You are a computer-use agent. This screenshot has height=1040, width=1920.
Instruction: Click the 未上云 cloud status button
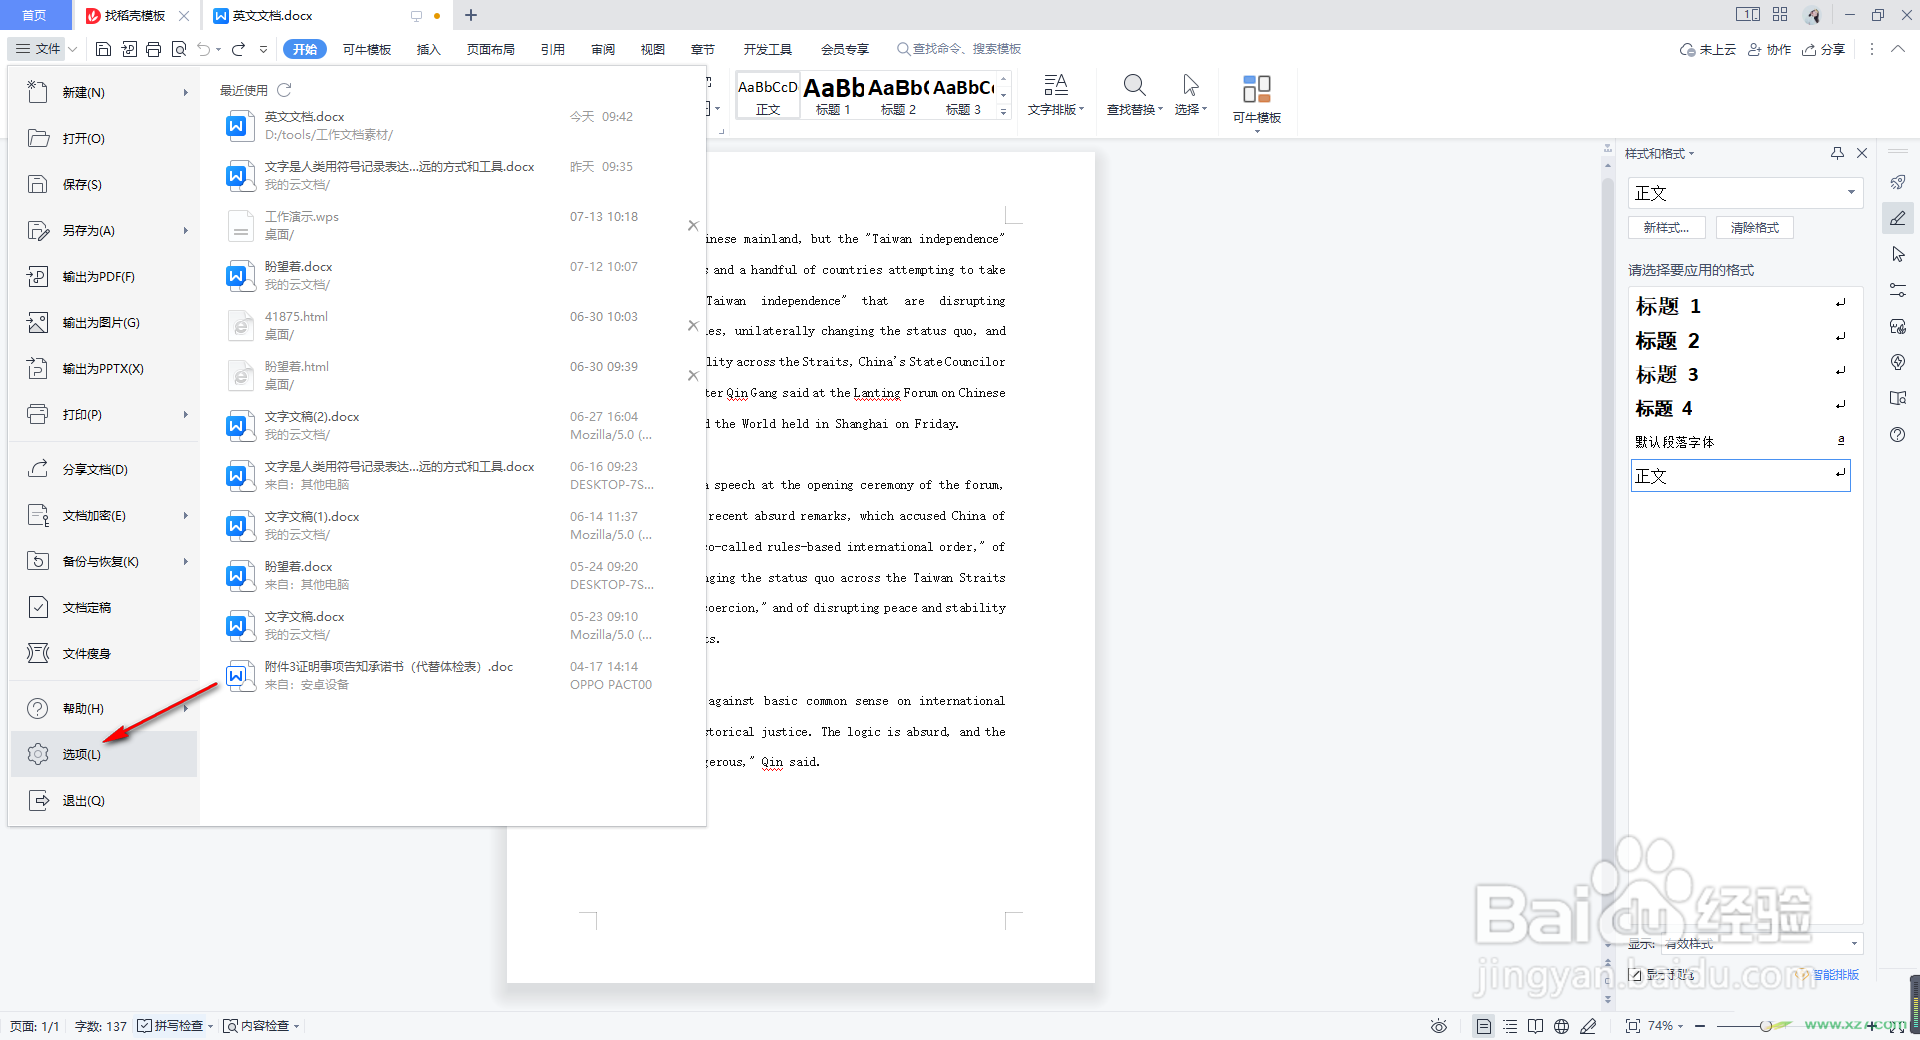pyautogui.click(x=1708, y=49)
